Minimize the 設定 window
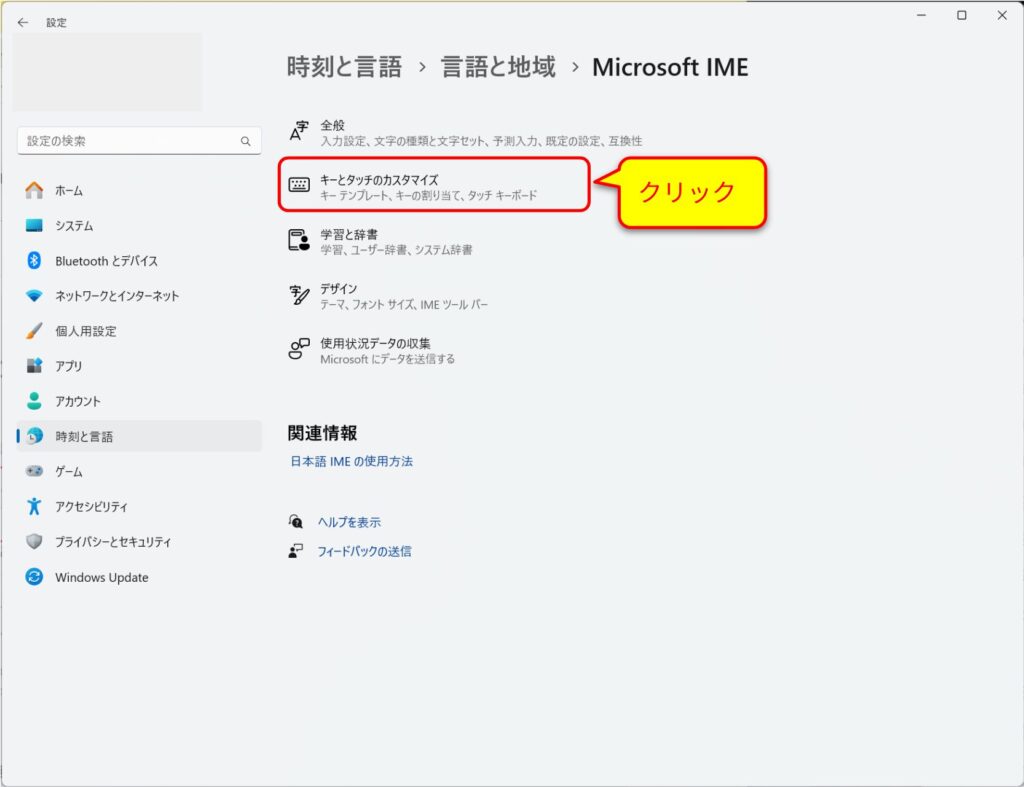Screen dimensions: 1024x787 pos(921,15)
